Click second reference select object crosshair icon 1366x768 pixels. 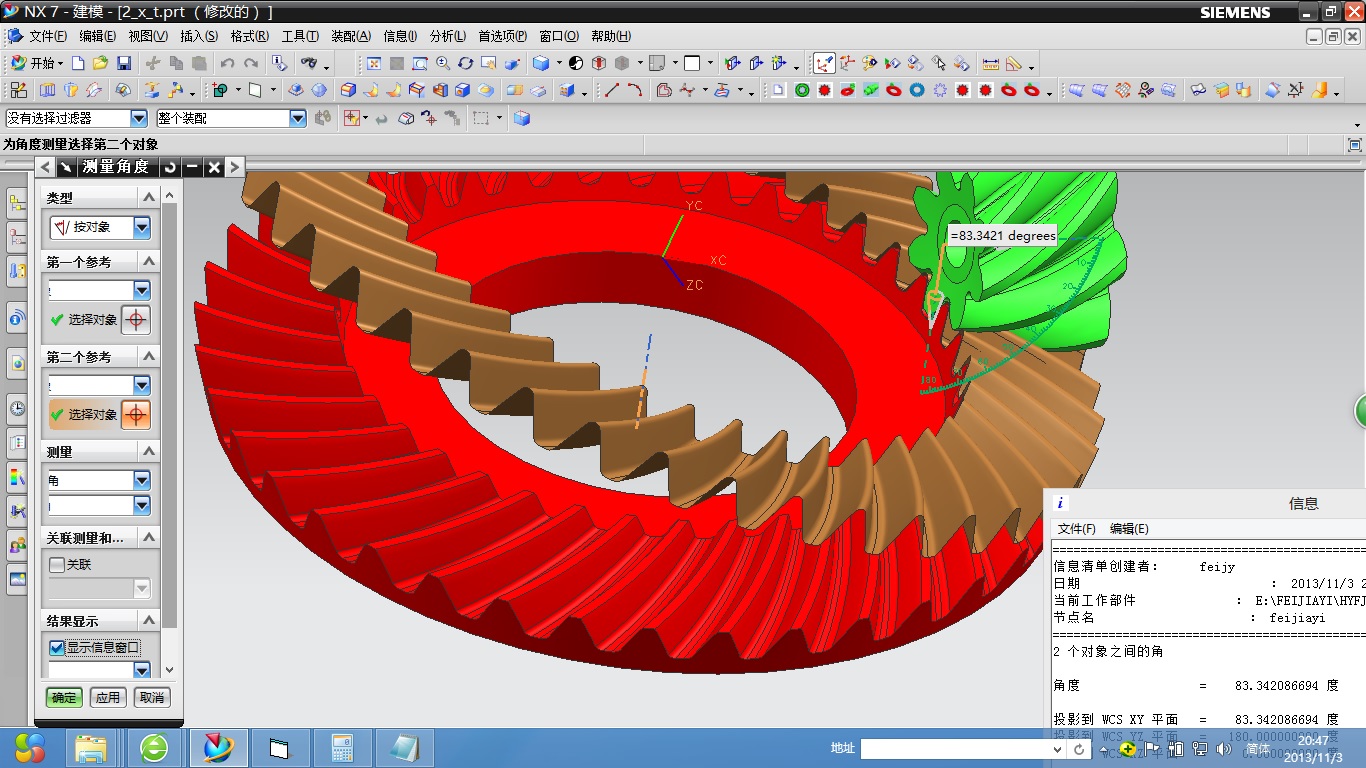click(x=136, y=414)
